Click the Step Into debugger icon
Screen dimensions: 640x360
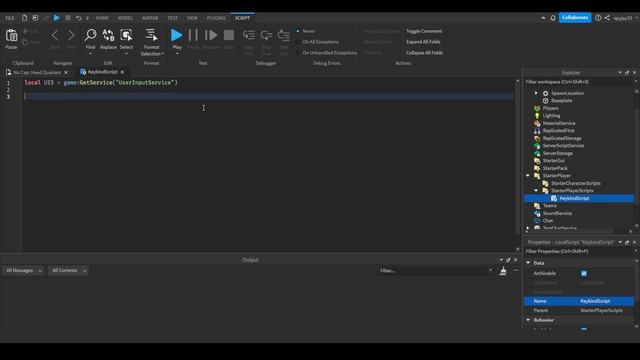coord(249,35)
